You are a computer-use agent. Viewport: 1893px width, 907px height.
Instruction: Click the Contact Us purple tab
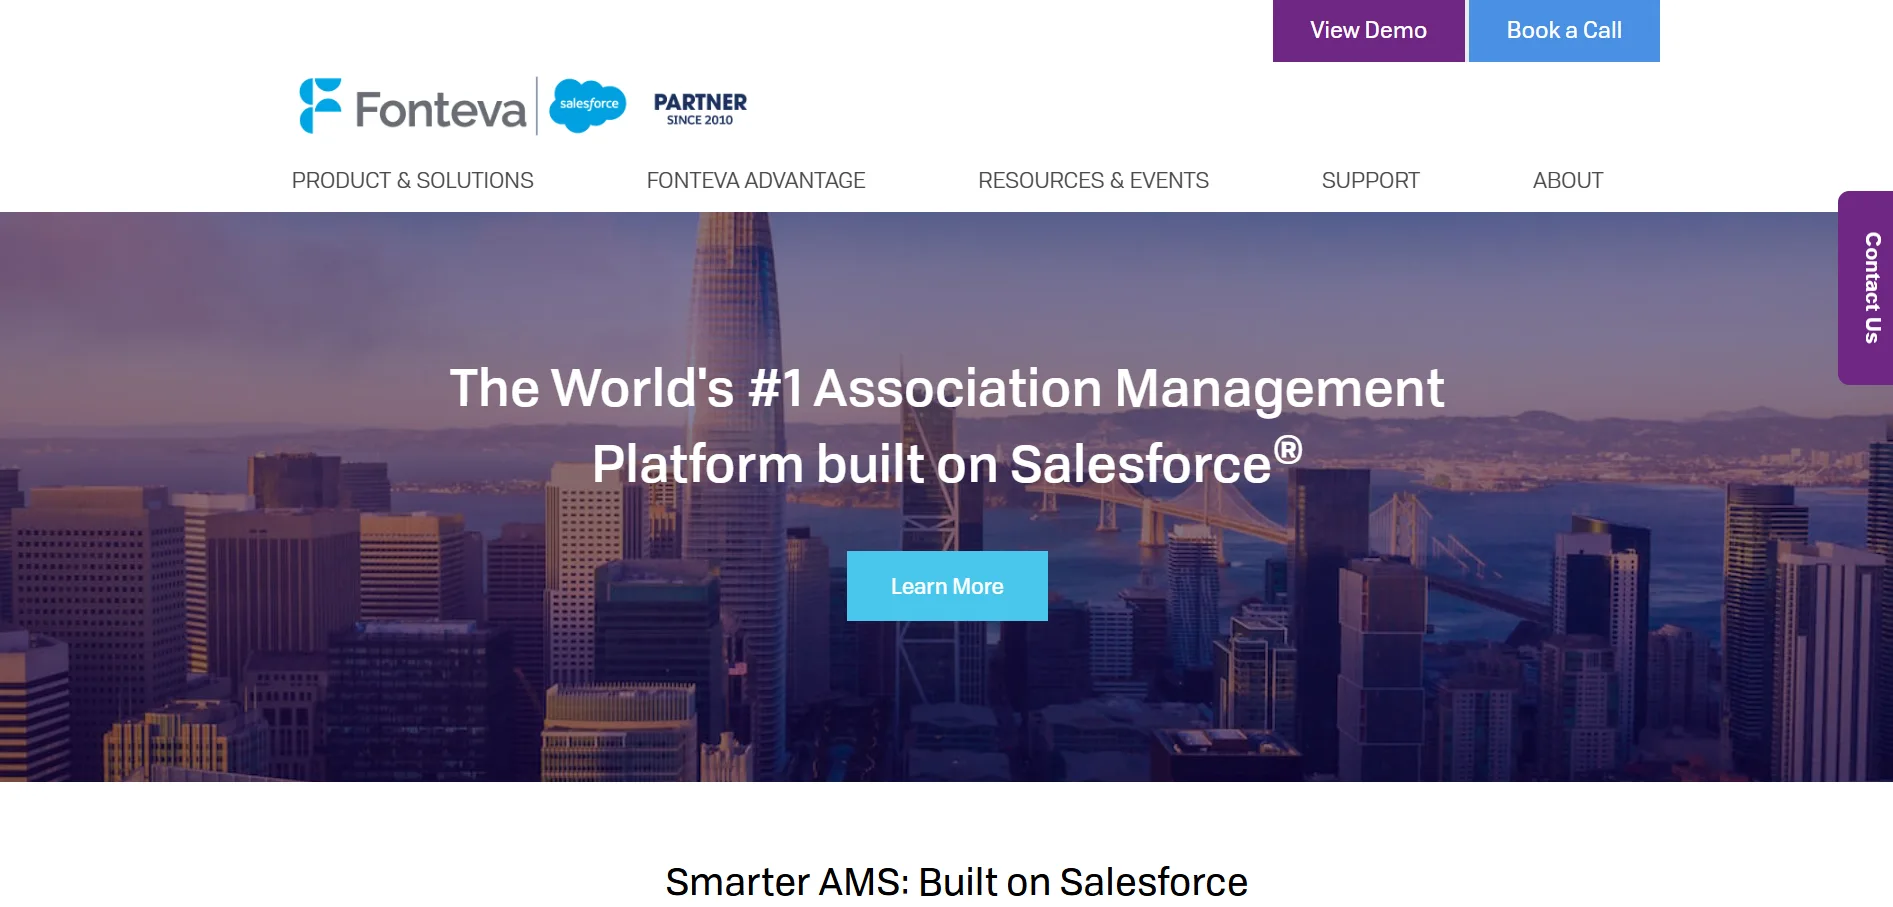[x=1866, y=291]
